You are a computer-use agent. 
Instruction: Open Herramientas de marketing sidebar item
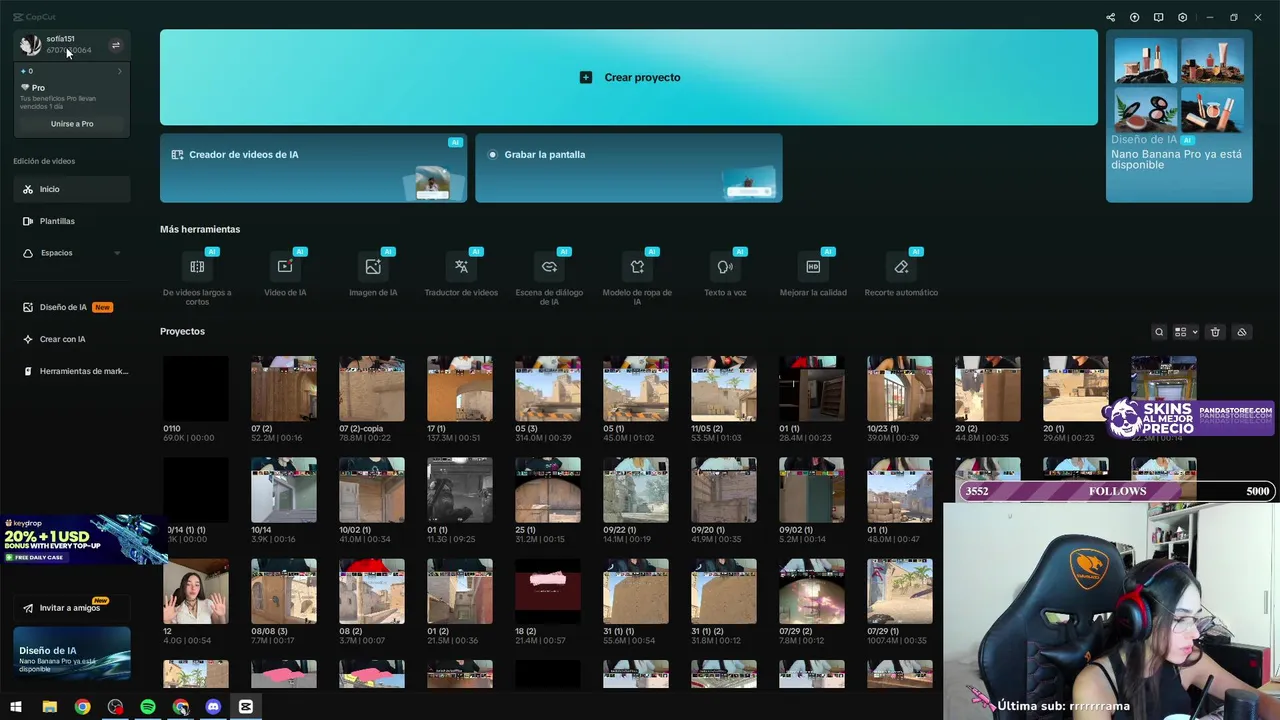point(72,371)
